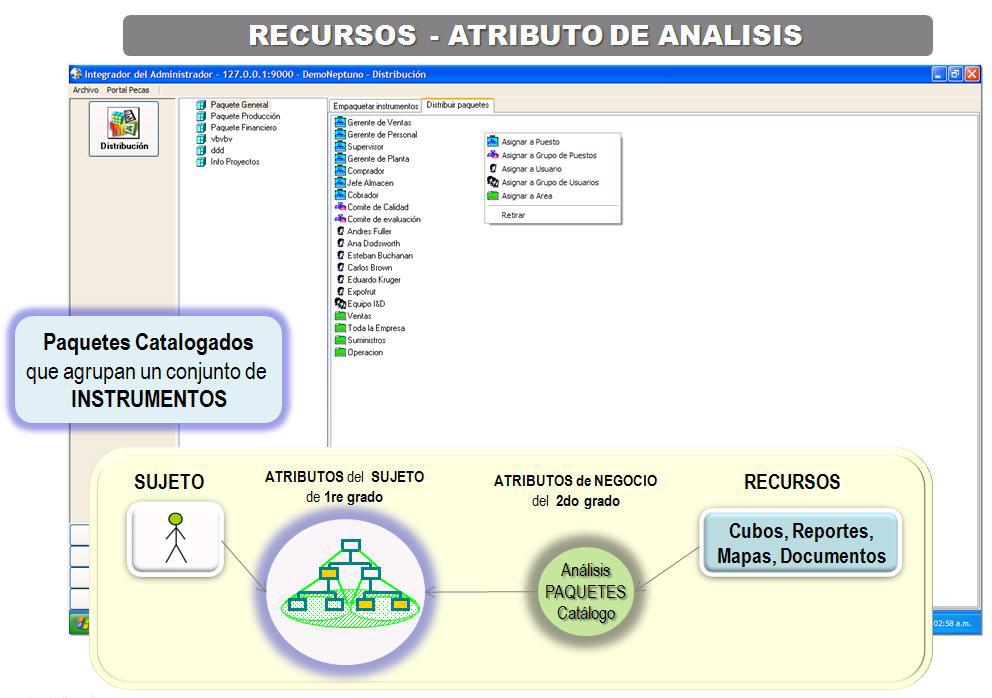Select the Equipo I&D user group icon

pyautogui.click(x=340, y=304)
